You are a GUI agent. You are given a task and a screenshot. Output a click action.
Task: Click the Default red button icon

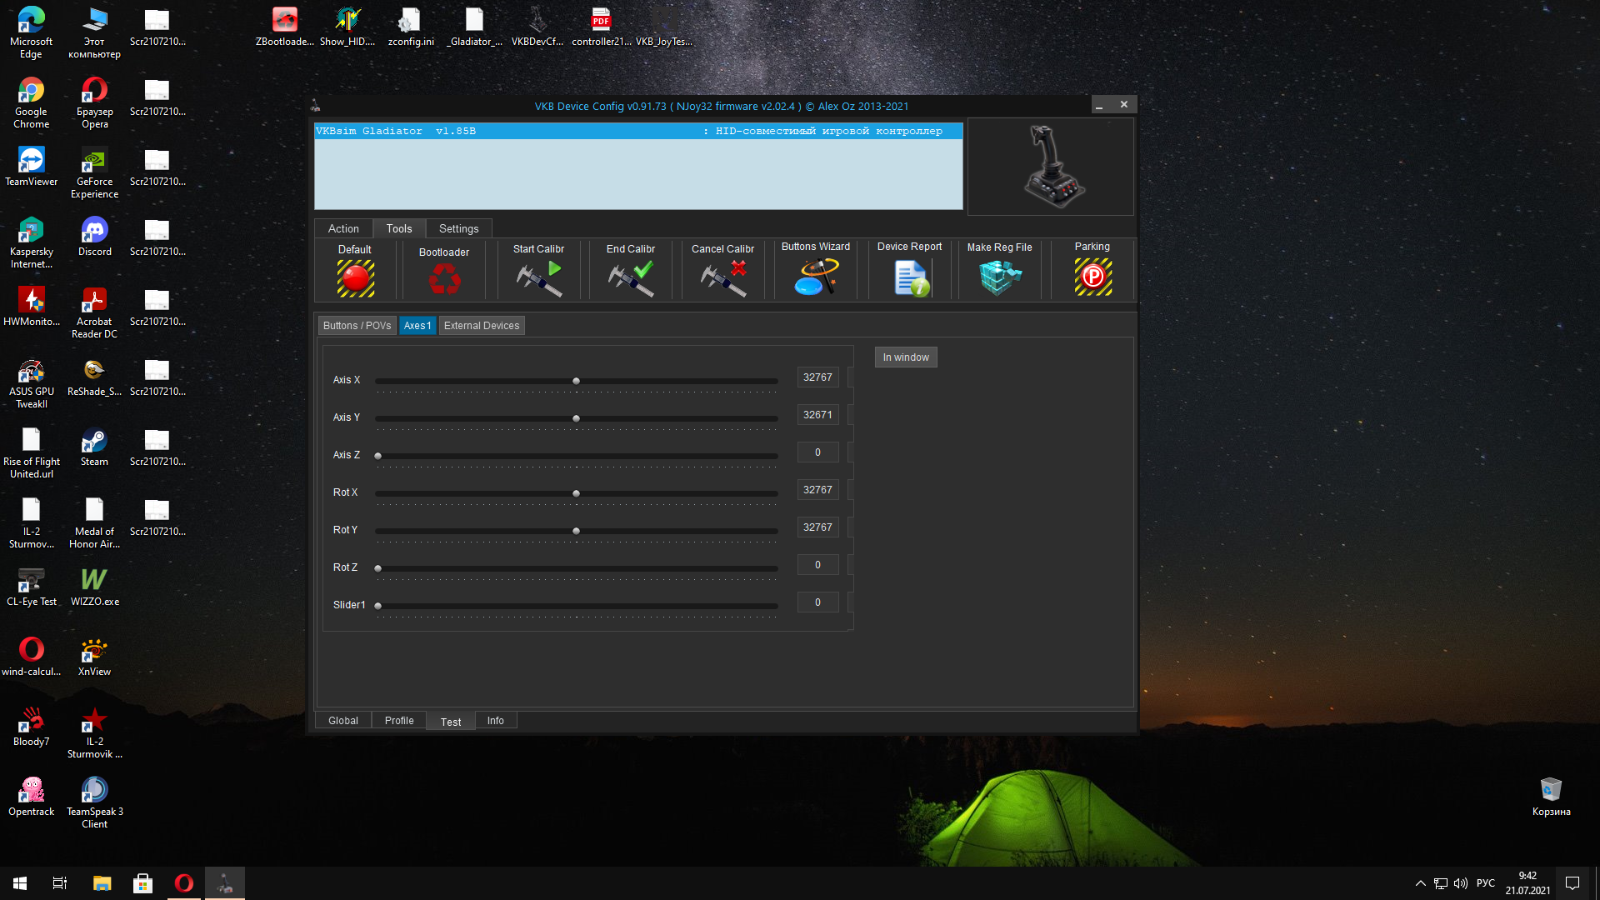click(355, 278)
